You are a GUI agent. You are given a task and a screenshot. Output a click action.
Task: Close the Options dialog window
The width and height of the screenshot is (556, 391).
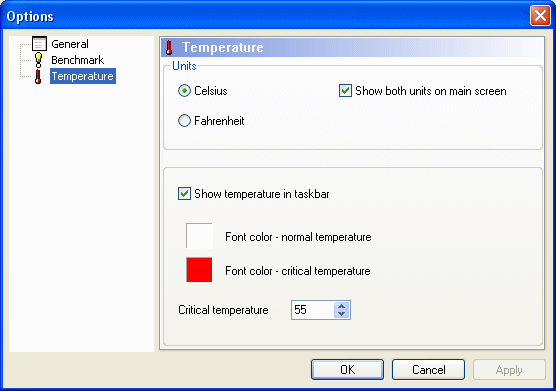pos(540,16)
